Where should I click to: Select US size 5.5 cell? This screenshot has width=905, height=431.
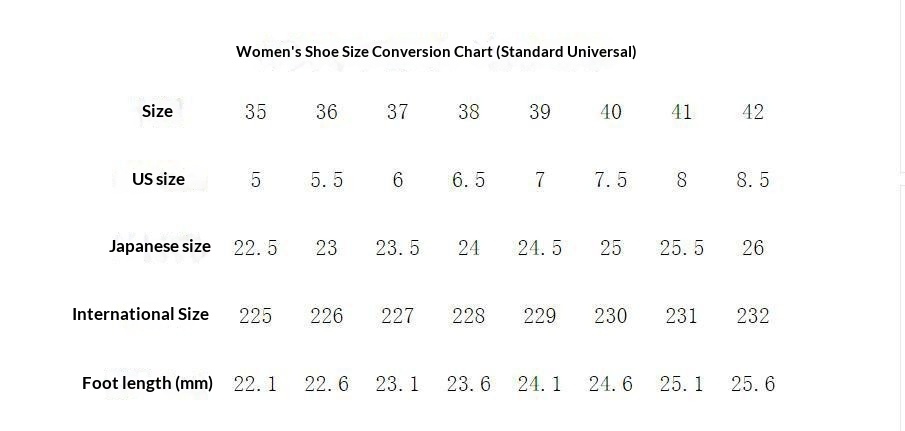coord(327,180)
